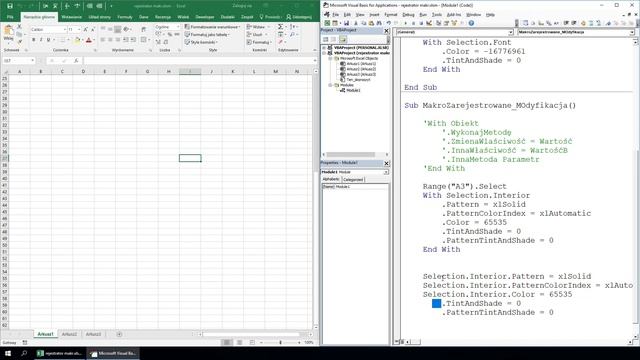
Task: Click the Save icon in Excel's quick access toolbar
Action: [10, 6]
